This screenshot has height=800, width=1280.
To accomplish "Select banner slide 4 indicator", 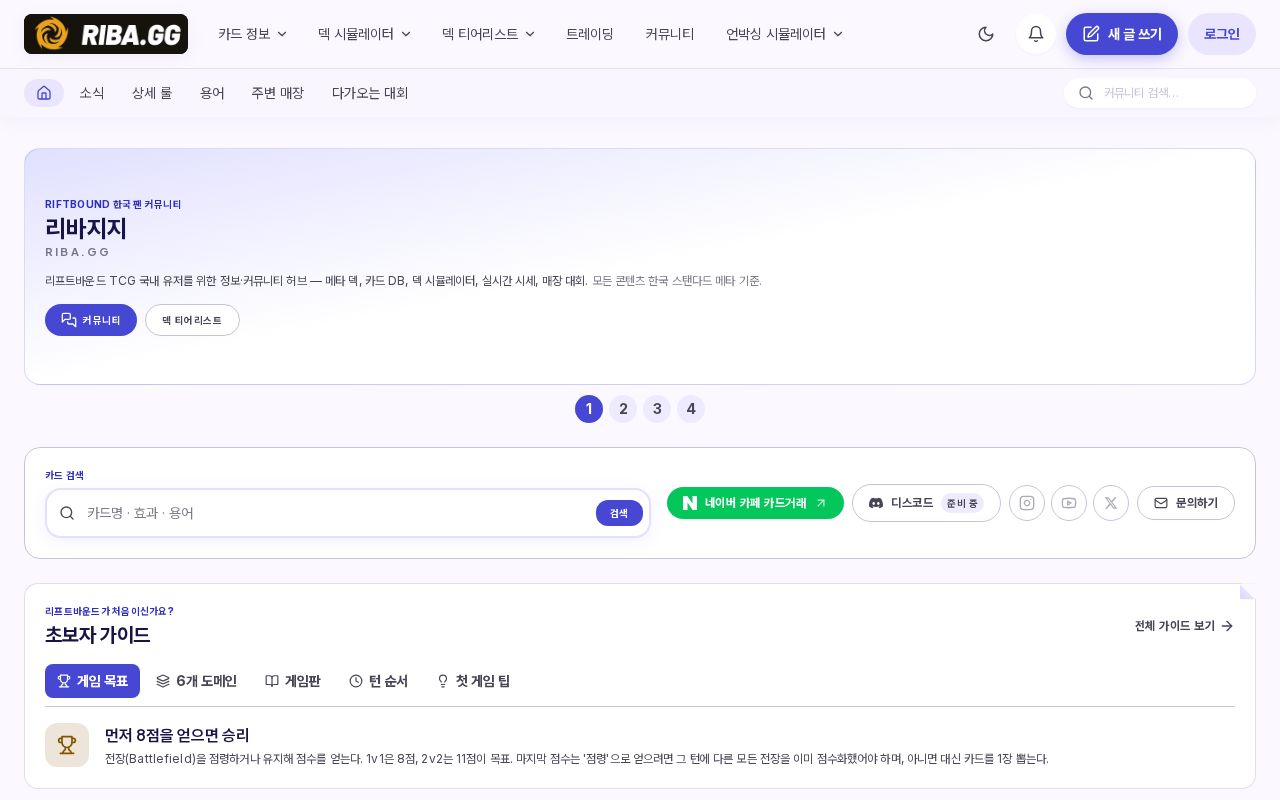I will [691, 409].
